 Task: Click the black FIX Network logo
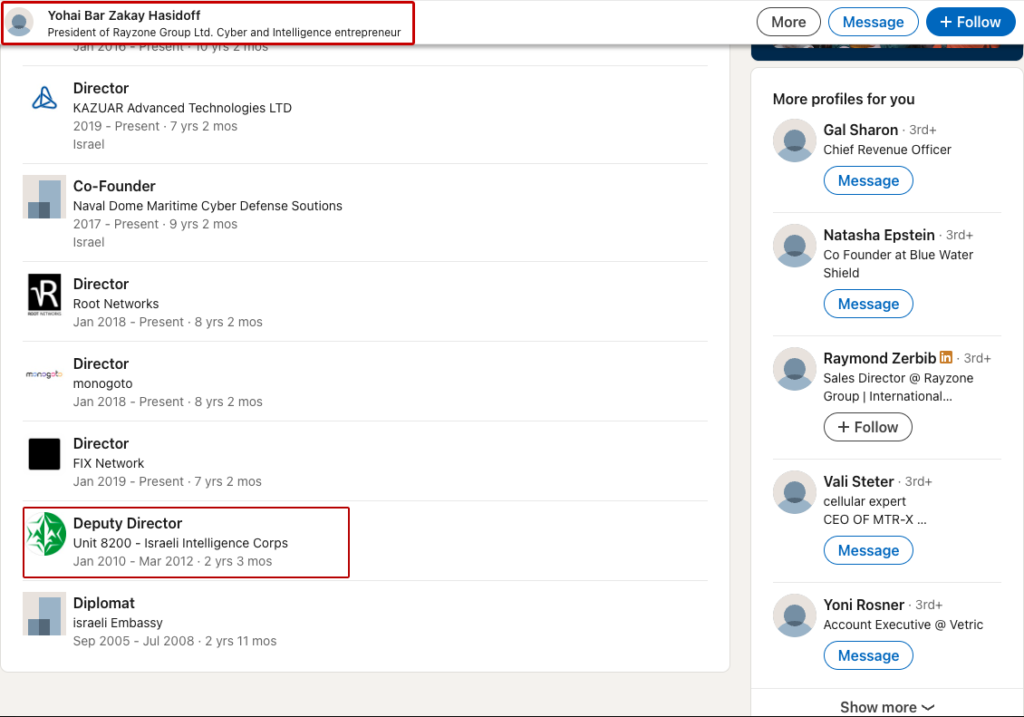pos(44,454)
